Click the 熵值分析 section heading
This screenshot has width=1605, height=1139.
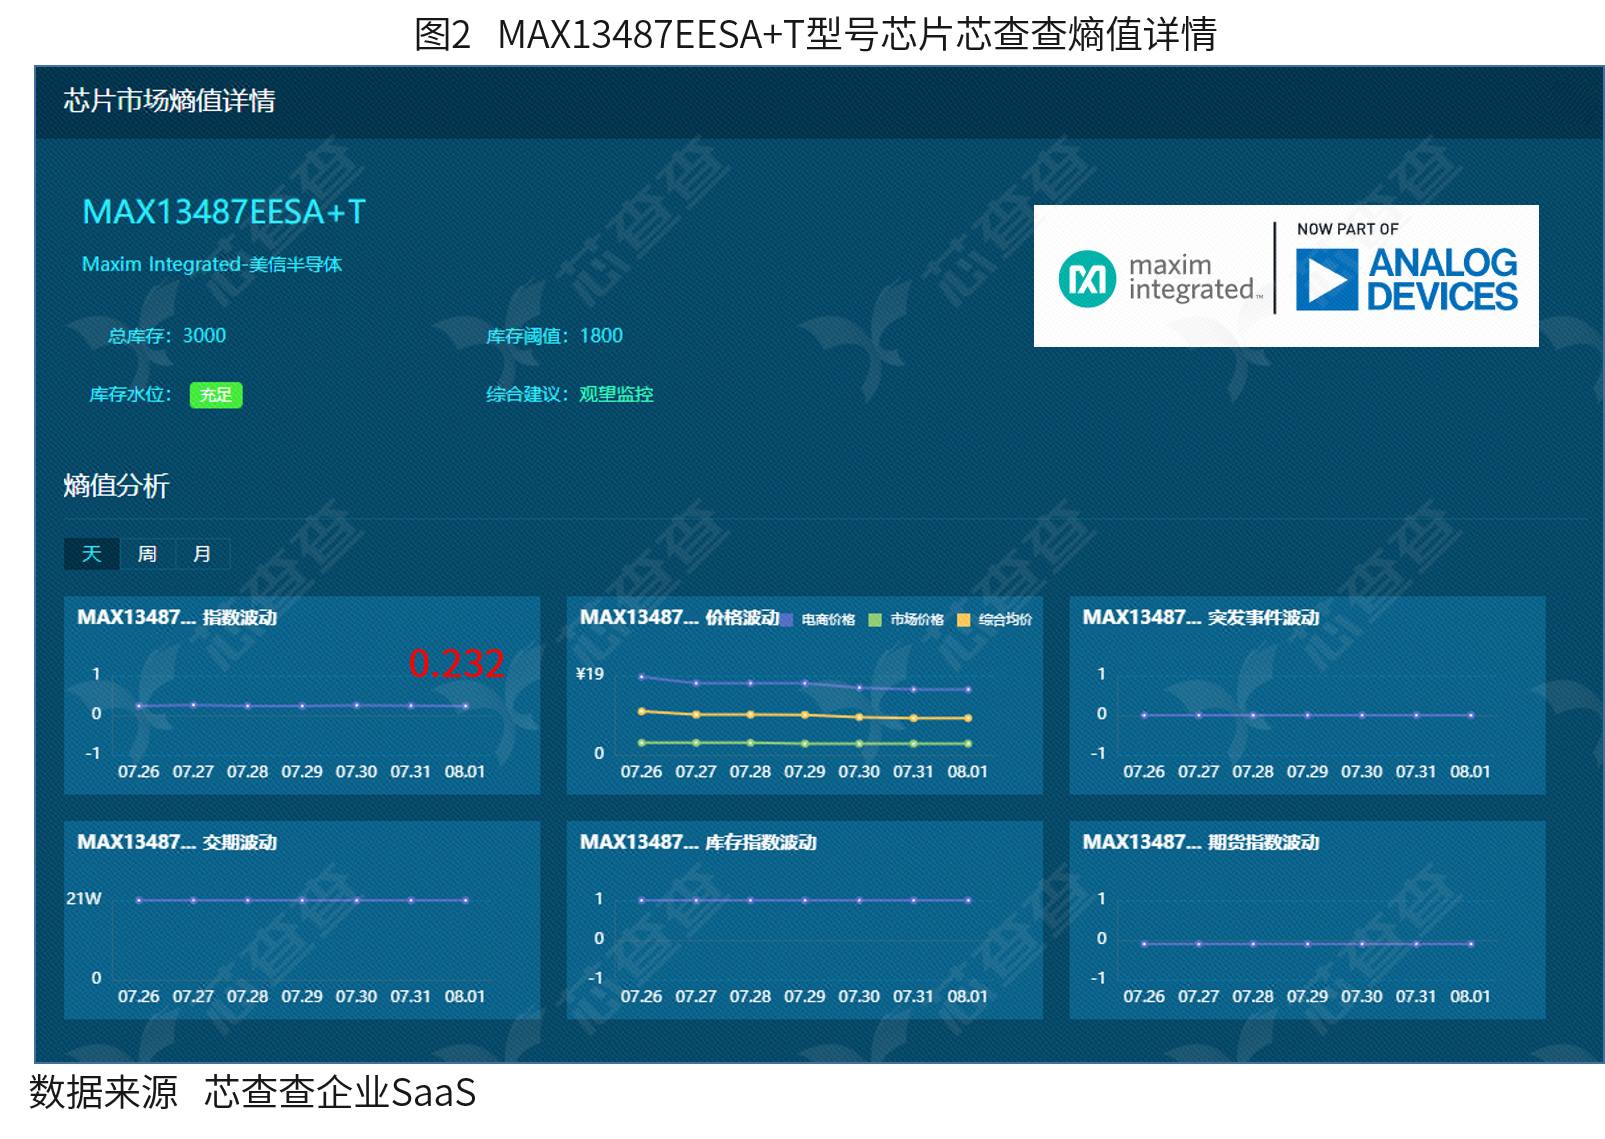[116, 486]
